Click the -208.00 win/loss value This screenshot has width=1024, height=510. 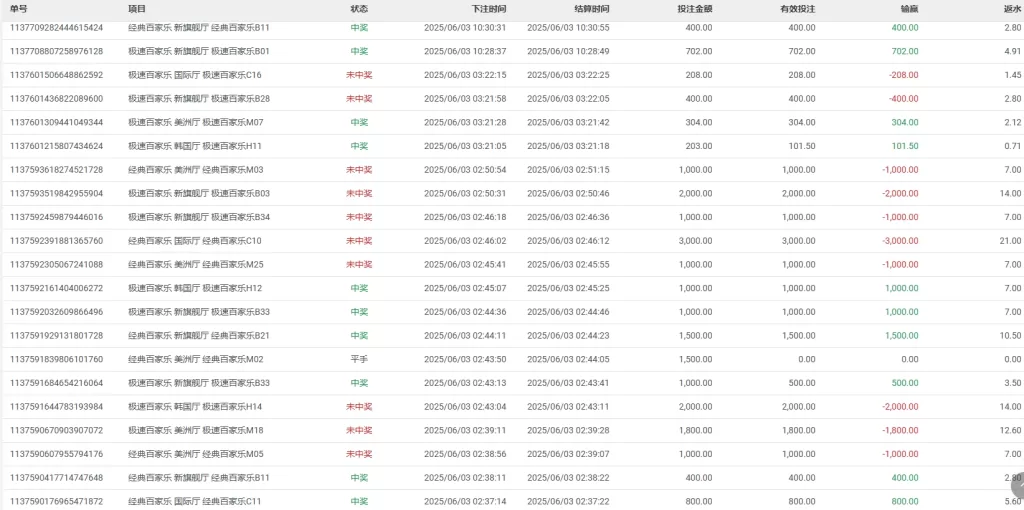pyautogui.click(x=904, y=75)
